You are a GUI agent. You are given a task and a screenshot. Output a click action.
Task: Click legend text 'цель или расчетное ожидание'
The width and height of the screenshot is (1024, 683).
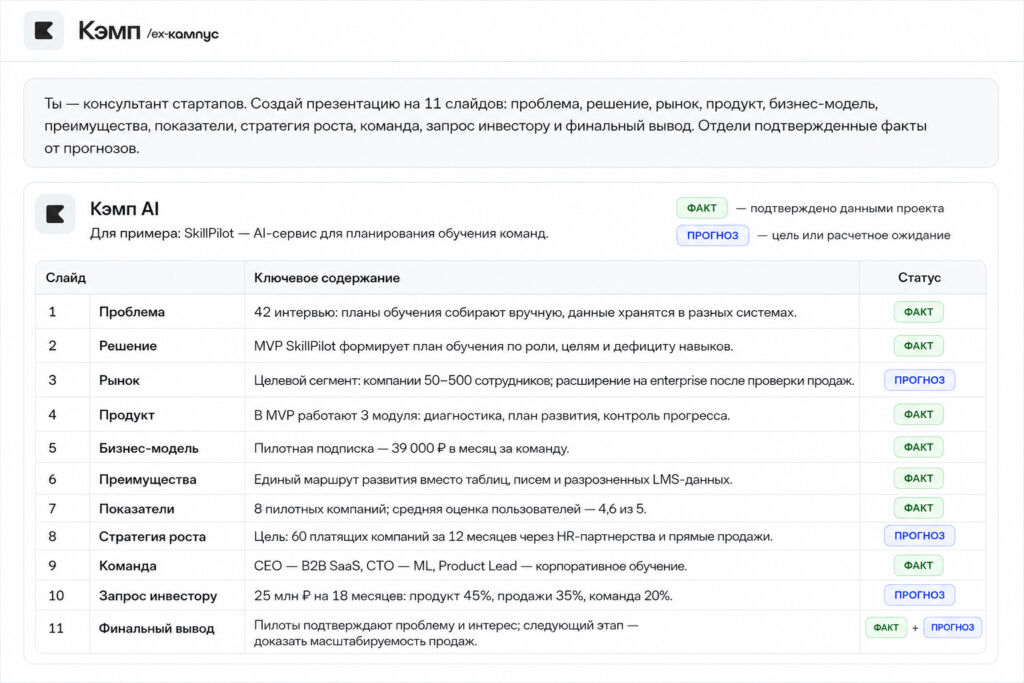(x=861, y=235)
